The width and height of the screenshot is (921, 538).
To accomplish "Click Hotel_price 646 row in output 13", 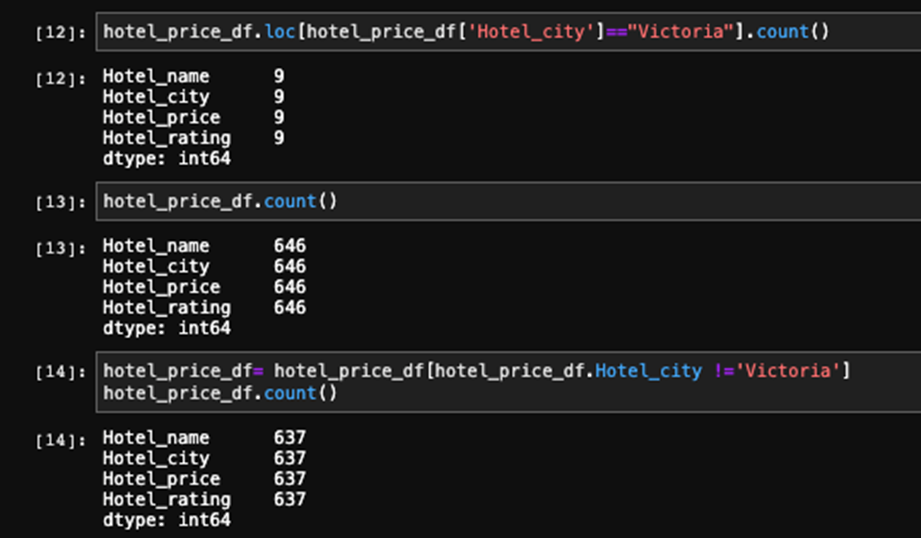I will coord(204,287).
